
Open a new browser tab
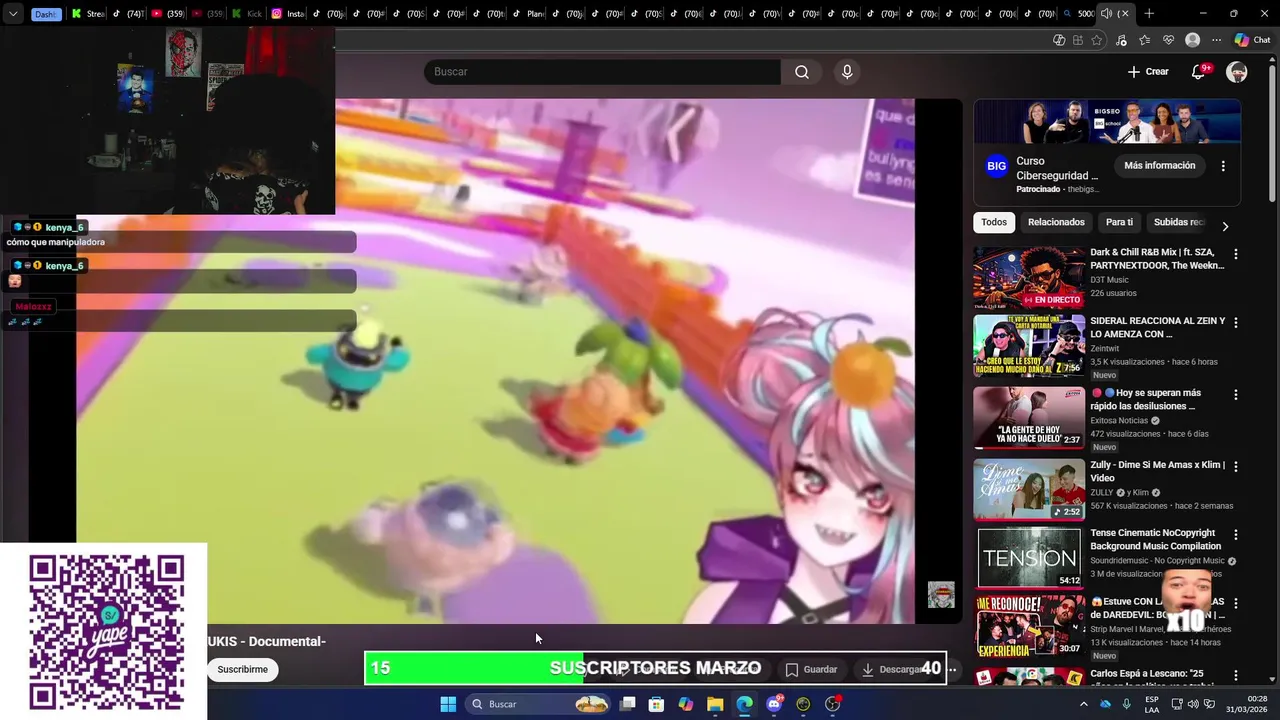click(x=1149, y=14)
